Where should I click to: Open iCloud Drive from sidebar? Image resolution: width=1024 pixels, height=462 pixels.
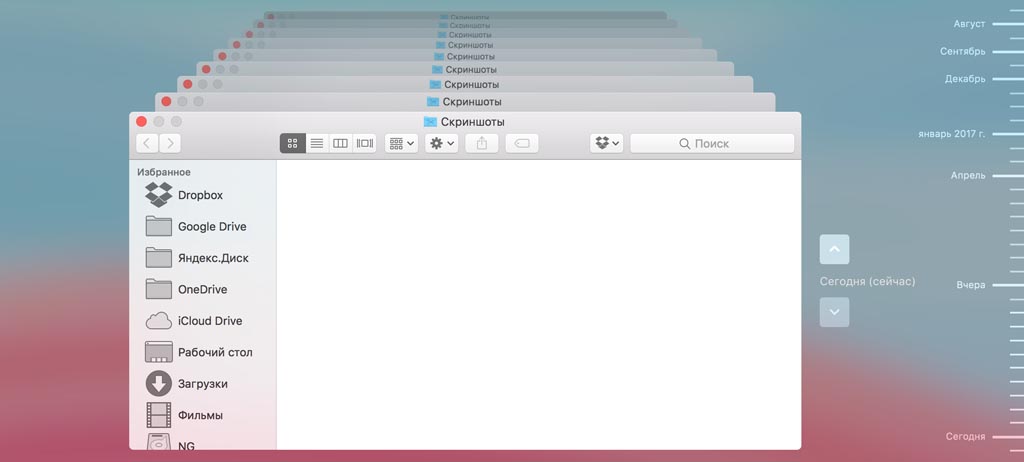tap(209, 321)
